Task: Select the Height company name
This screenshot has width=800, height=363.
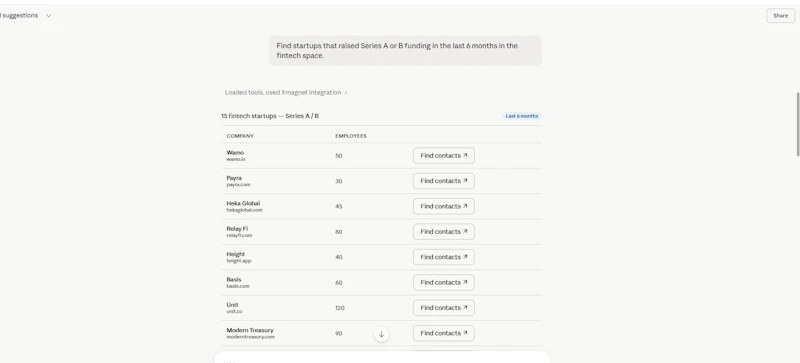Action: pos(236,254)
